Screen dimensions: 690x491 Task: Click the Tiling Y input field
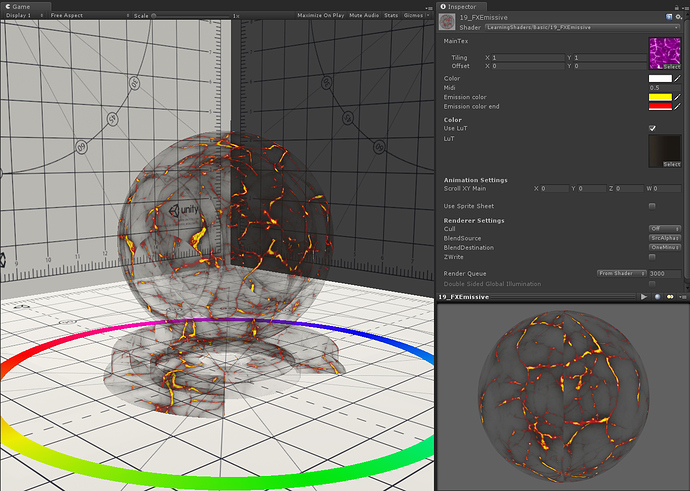point(610,58)
